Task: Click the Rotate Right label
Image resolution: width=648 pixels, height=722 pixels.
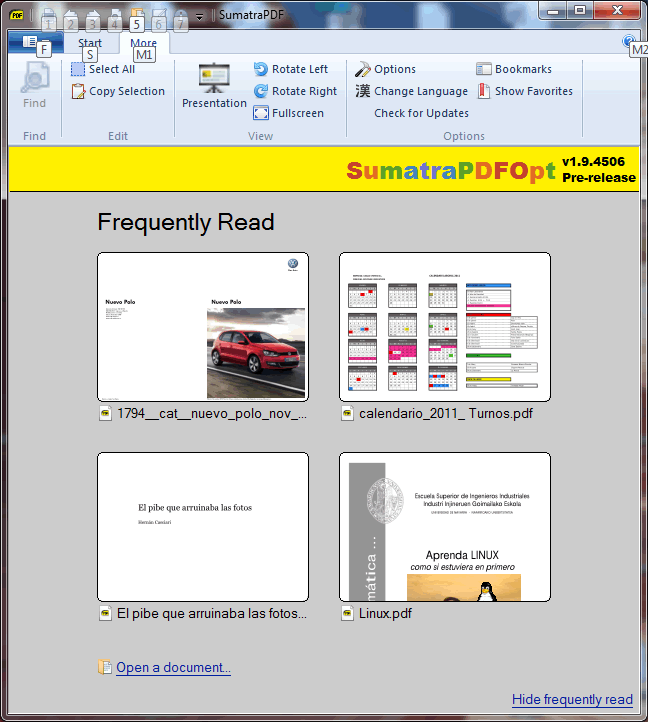Action: 304,91
